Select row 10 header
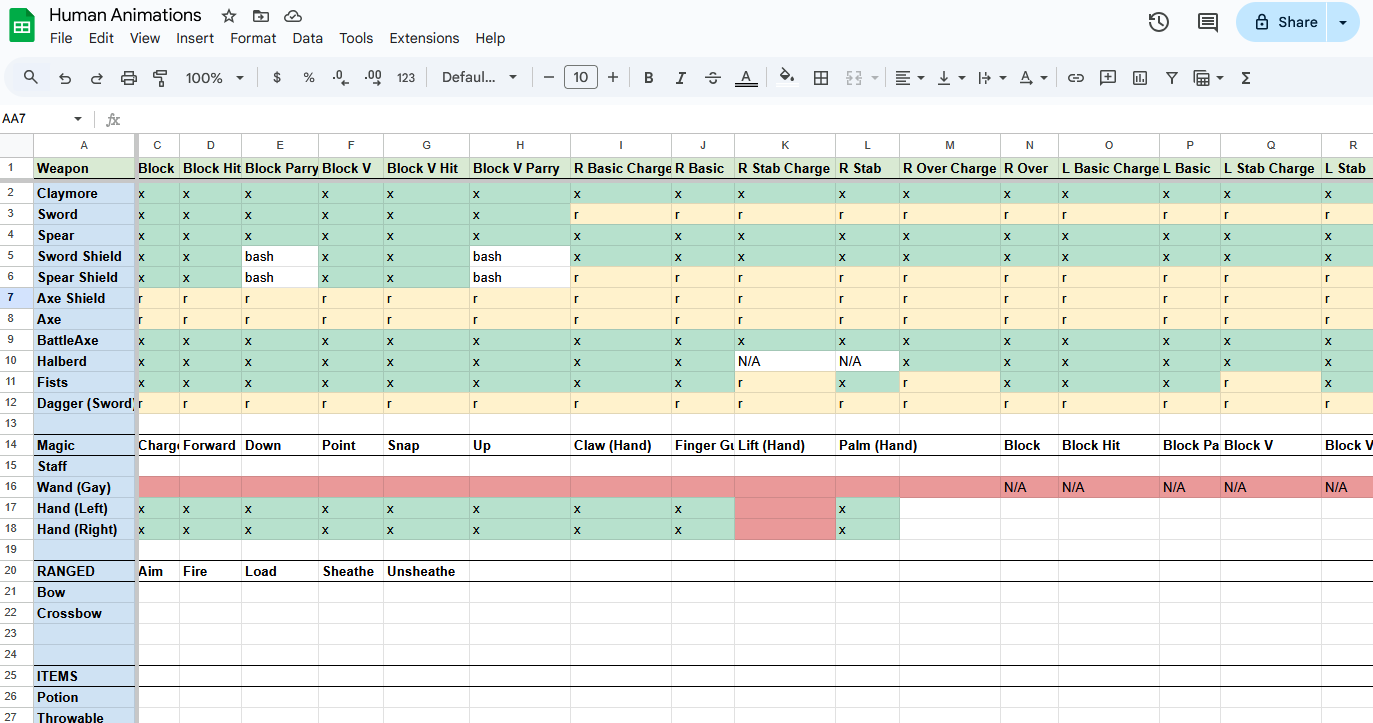1373x723 pixels. pyautogui.click(x=16, y=361)
